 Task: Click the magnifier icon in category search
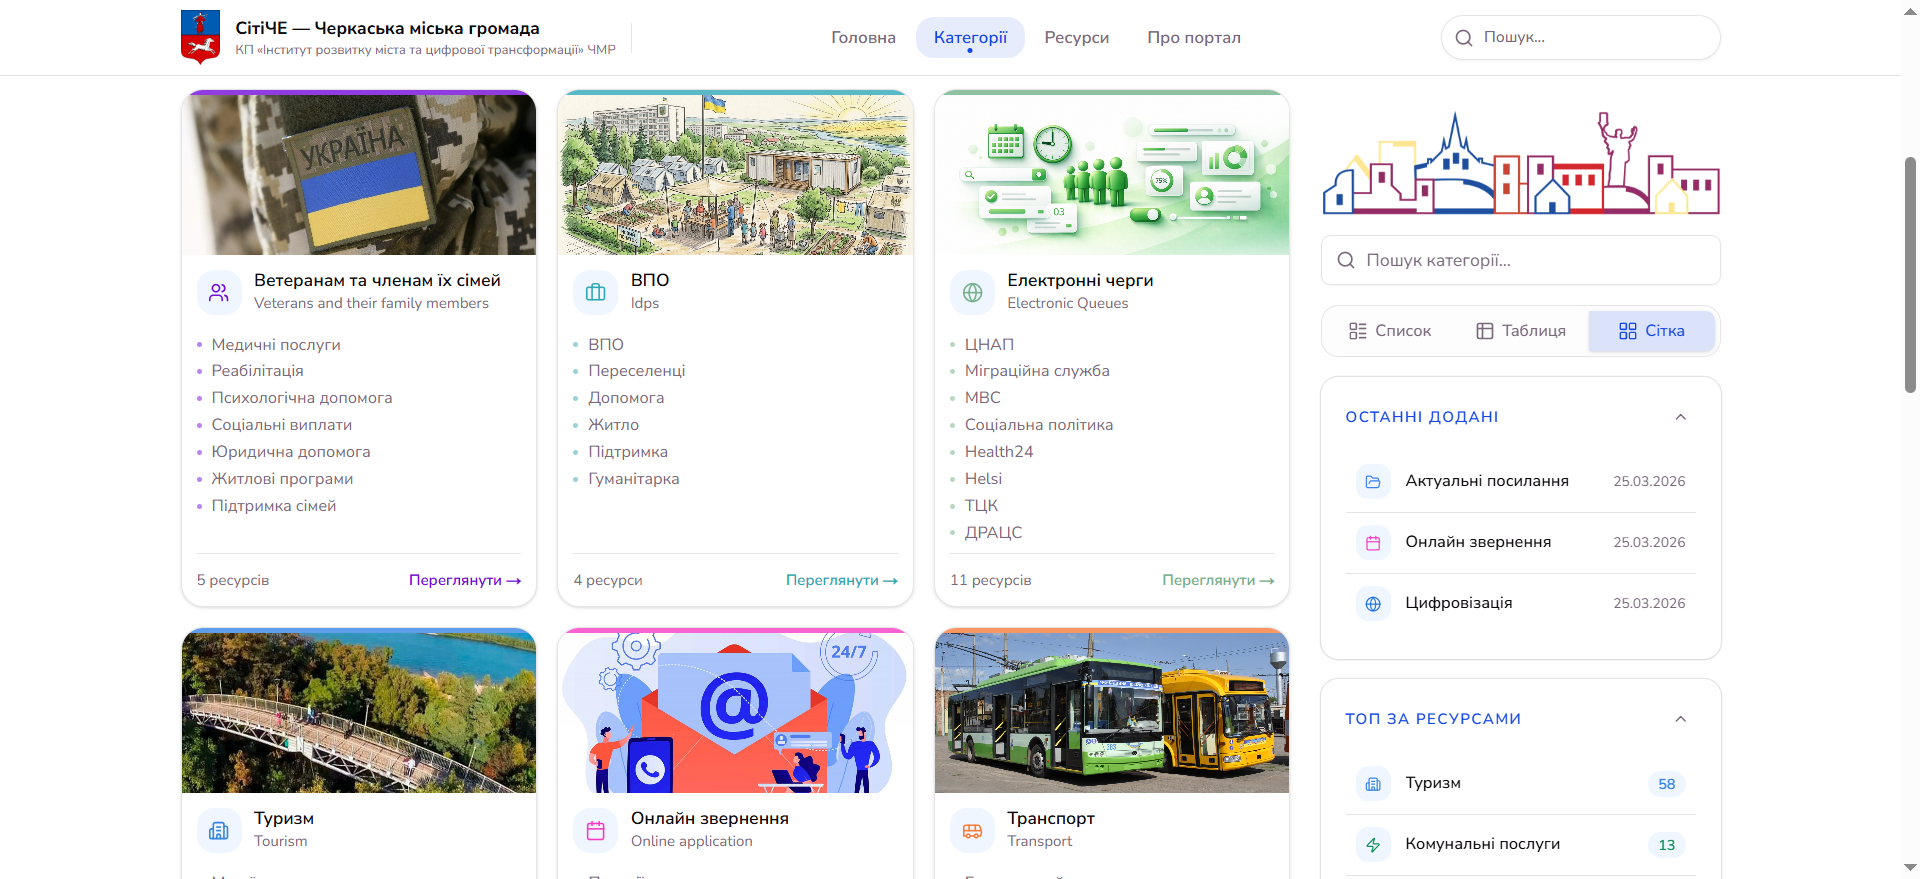click(x=1346, y=260)
